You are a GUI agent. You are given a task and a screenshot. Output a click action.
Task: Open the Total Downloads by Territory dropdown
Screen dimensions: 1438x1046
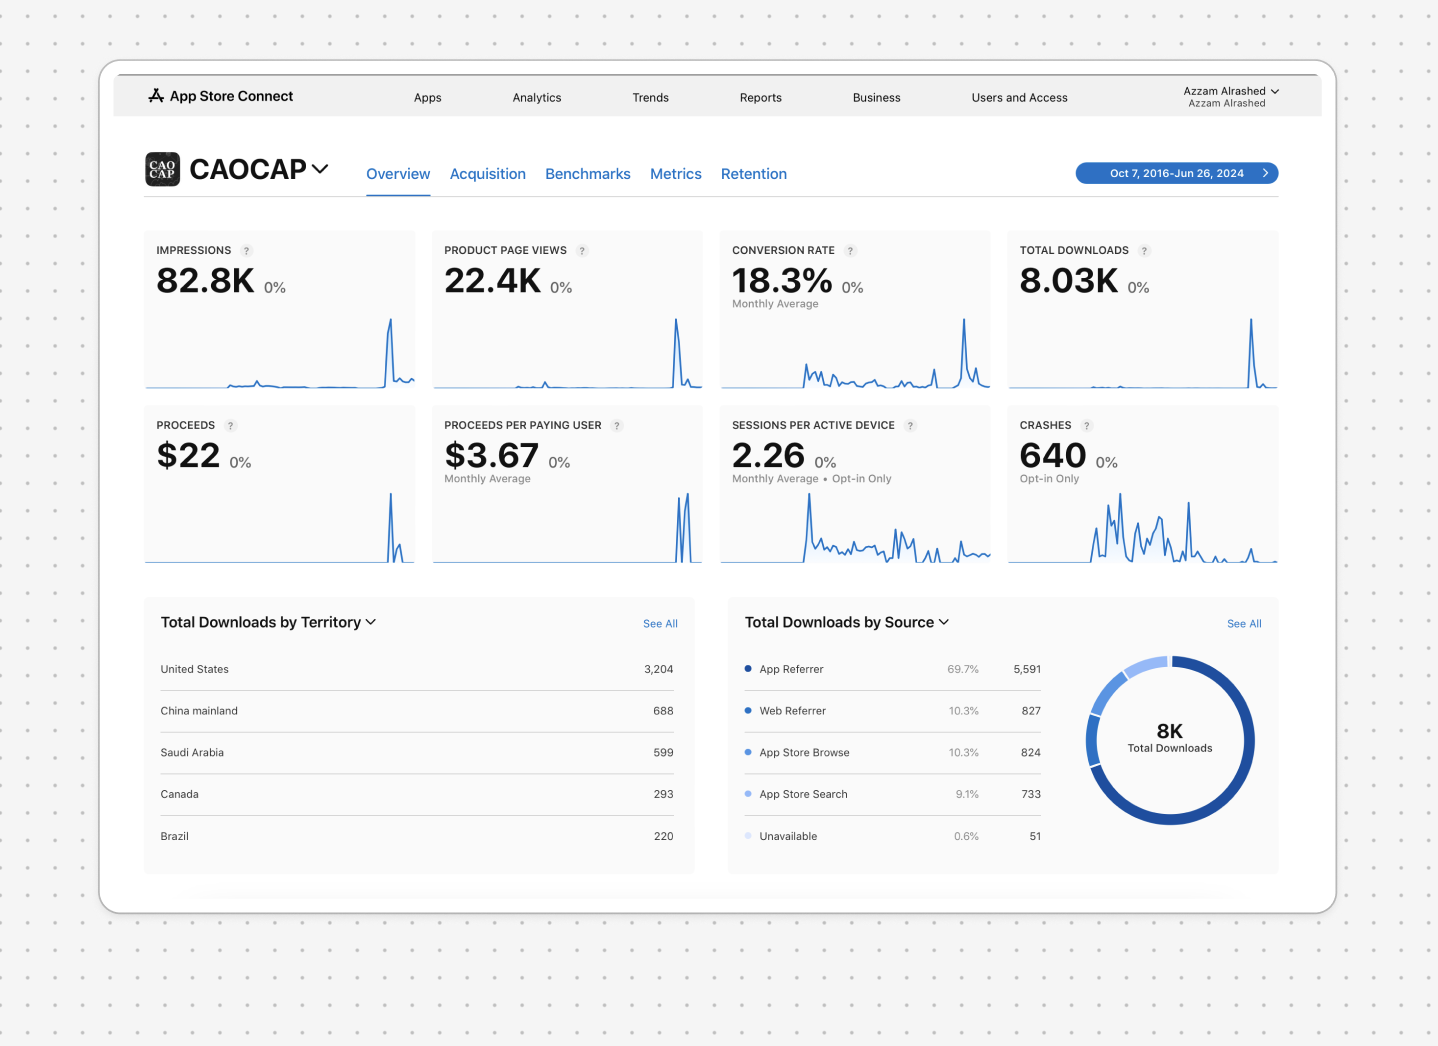269,622
